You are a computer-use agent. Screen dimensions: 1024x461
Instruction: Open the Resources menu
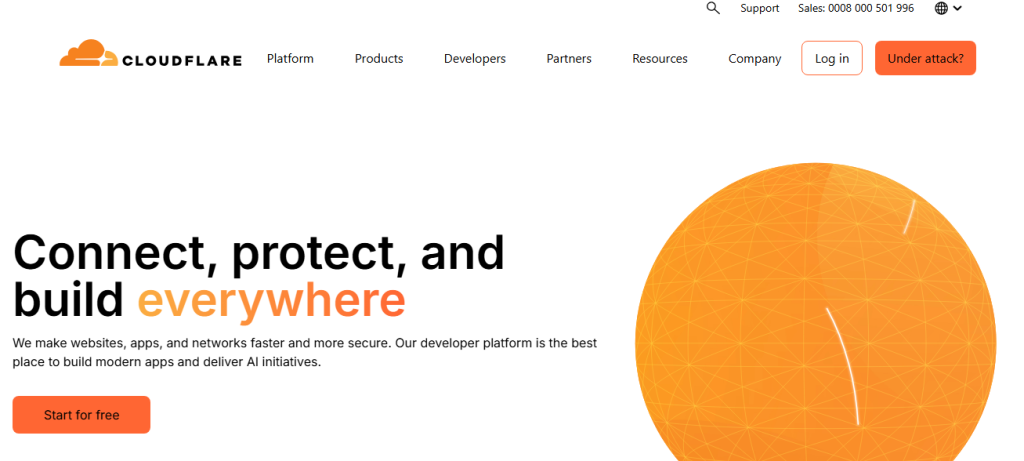(x=660, y=59)
